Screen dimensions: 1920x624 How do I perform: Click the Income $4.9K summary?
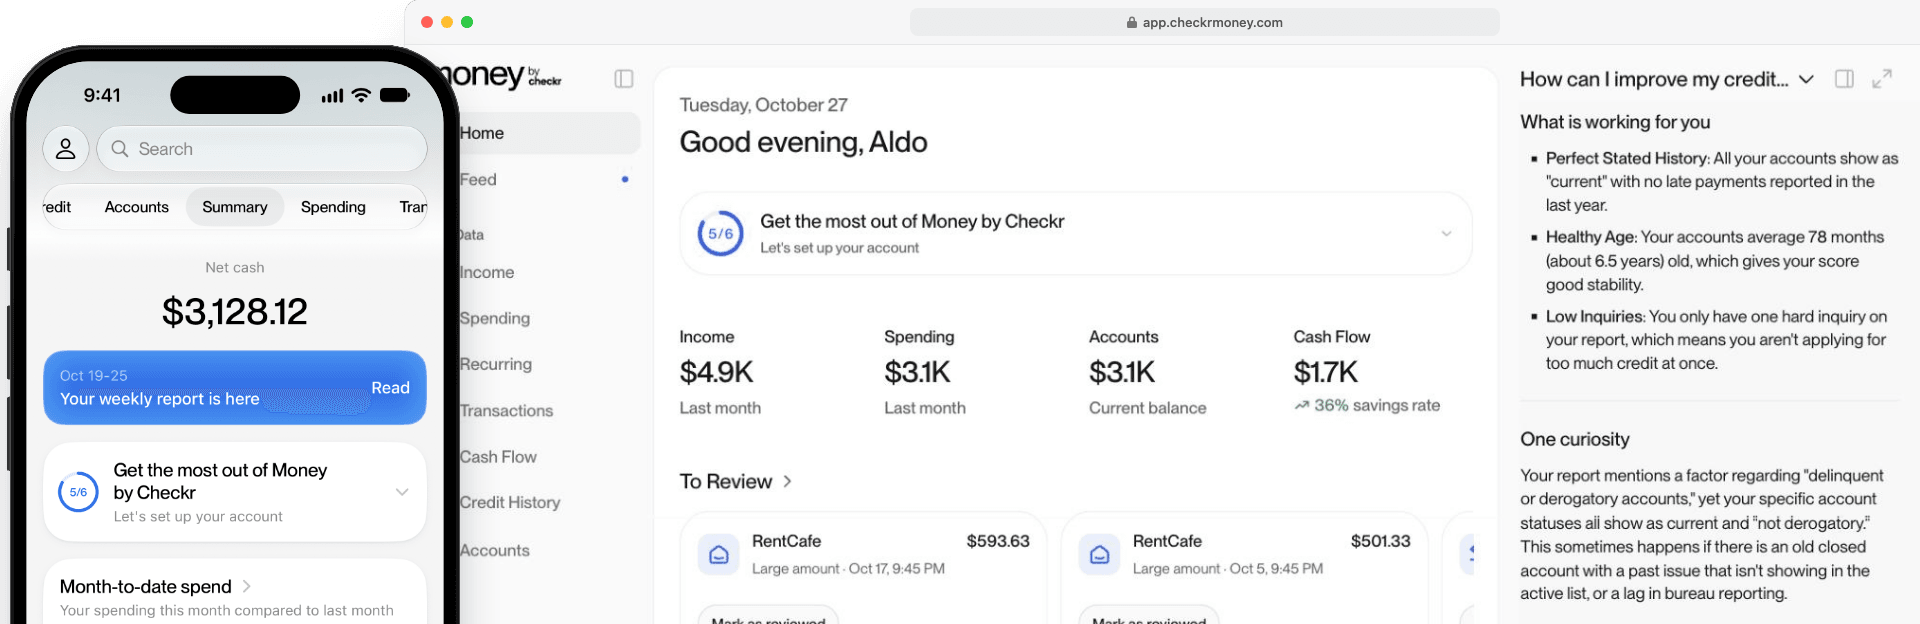720,372
